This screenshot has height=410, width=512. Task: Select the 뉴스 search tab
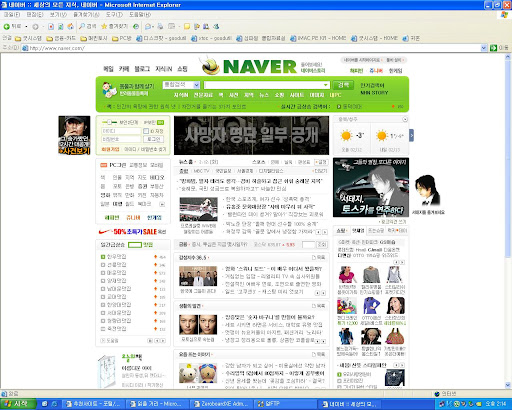pyautogui.click(x=264, y=95)
